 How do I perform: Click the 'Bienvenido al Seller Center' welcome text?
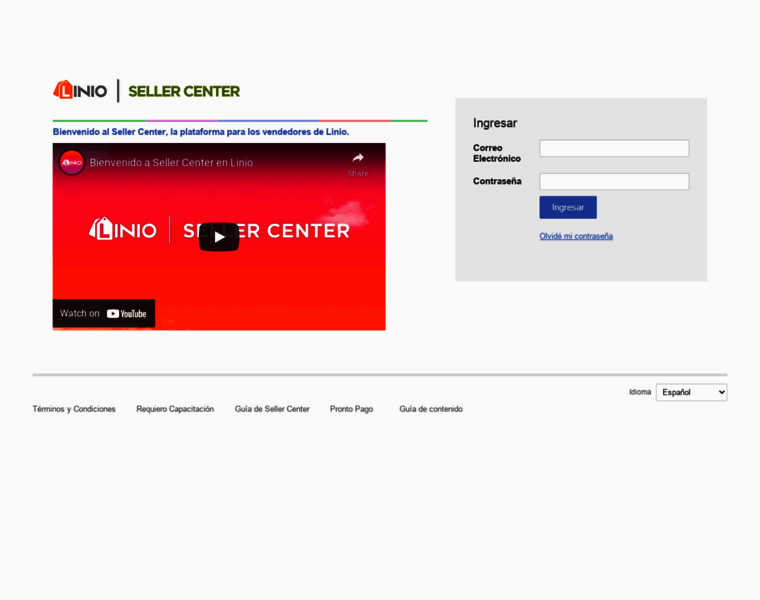click(201, 132)
